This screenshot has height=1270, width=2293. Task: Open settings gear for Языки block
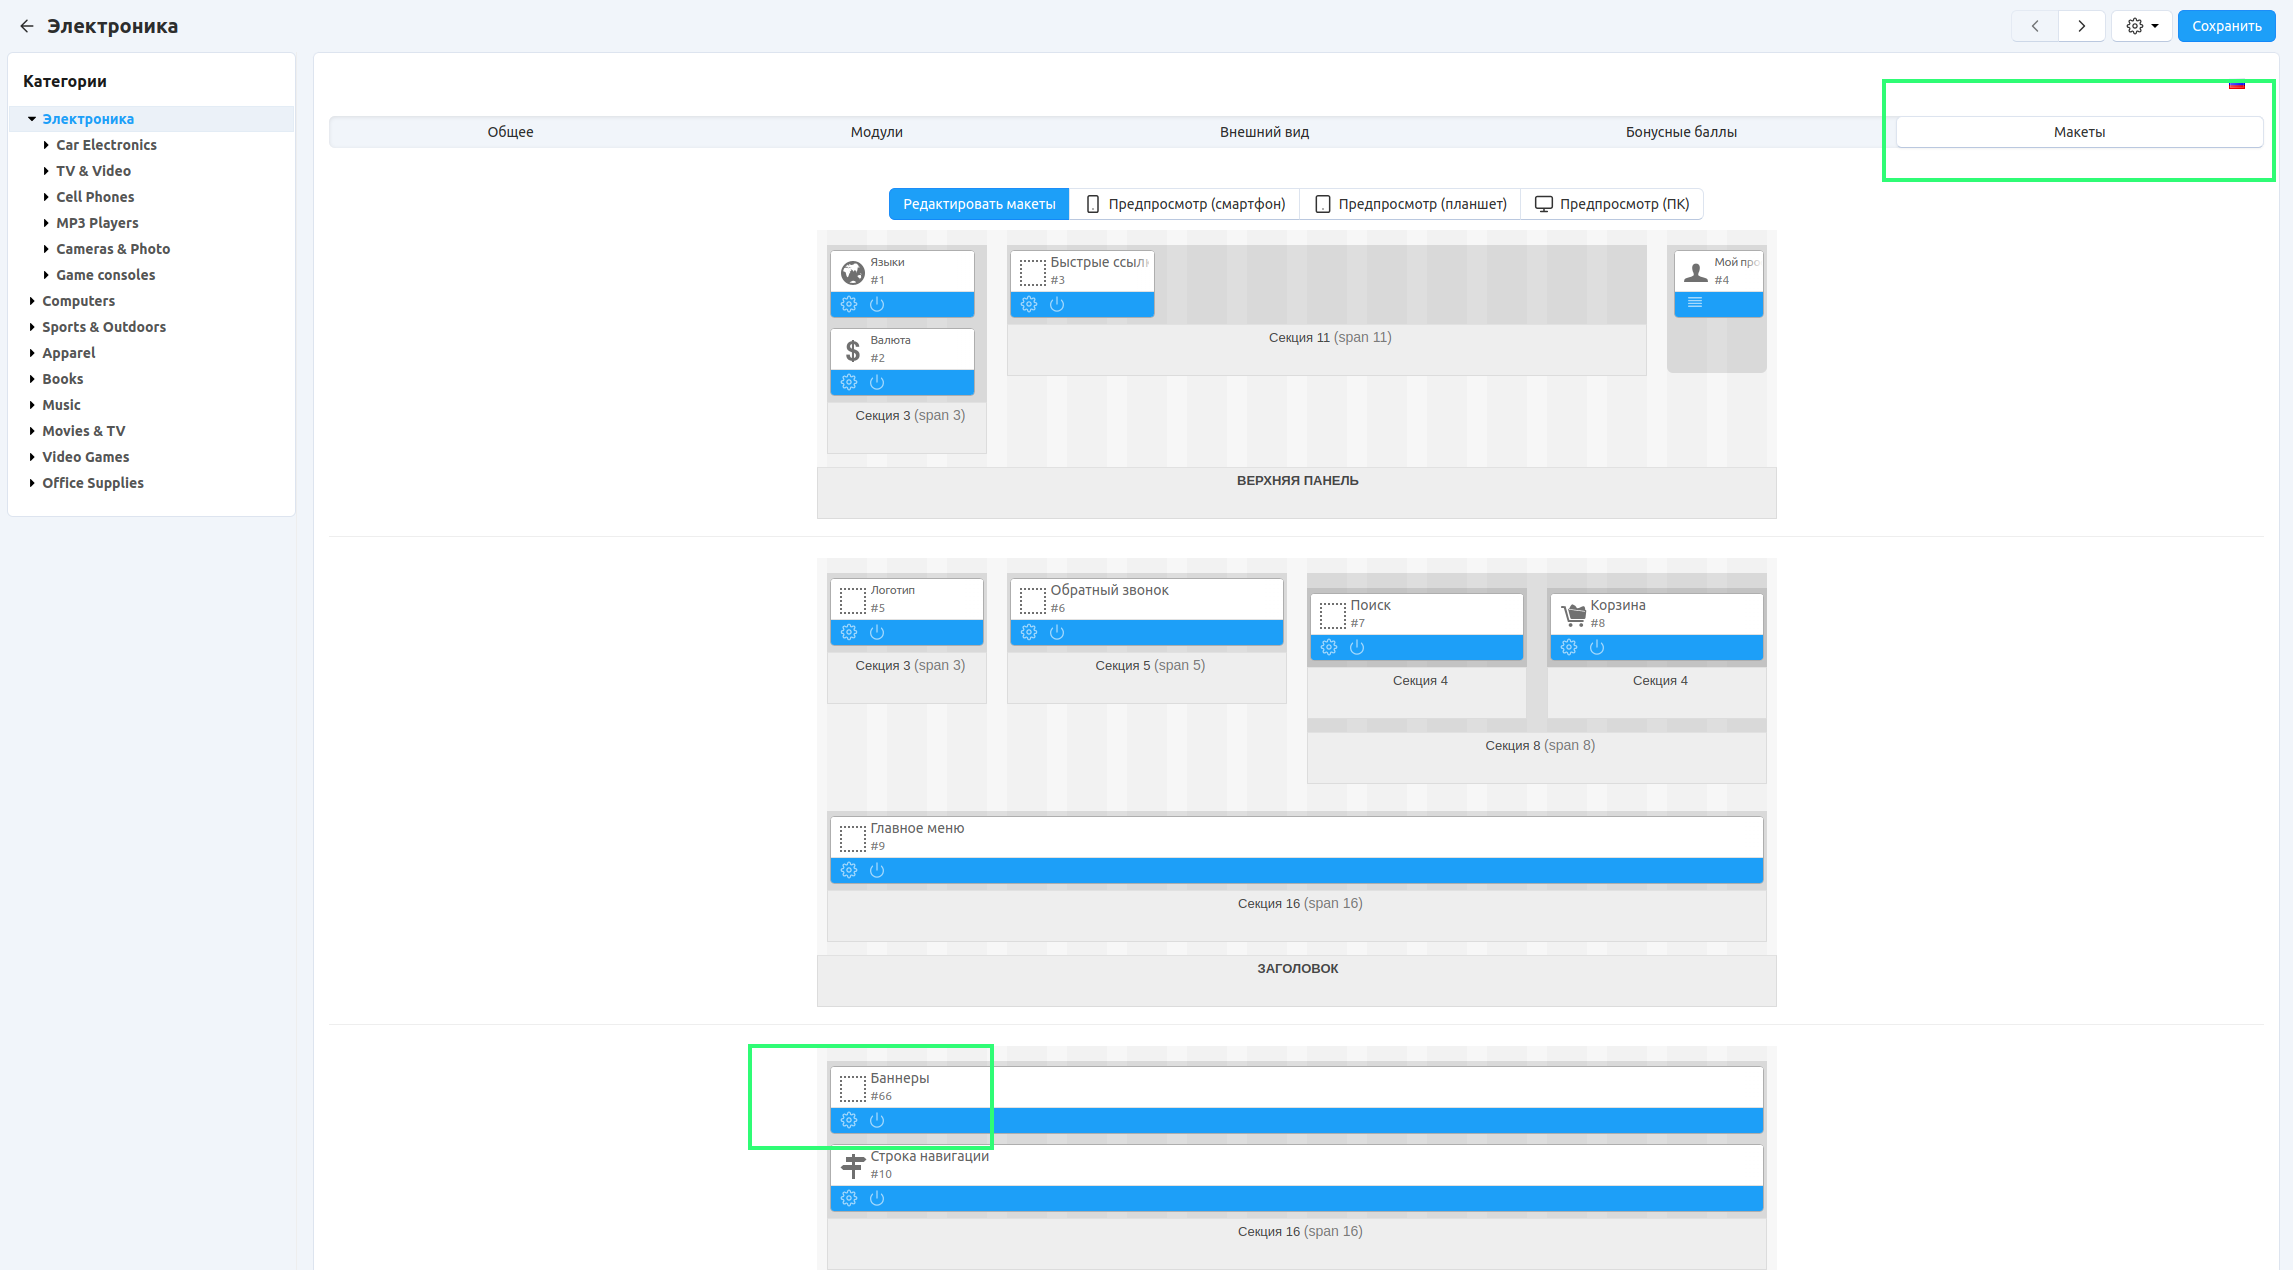click(849, 304)
